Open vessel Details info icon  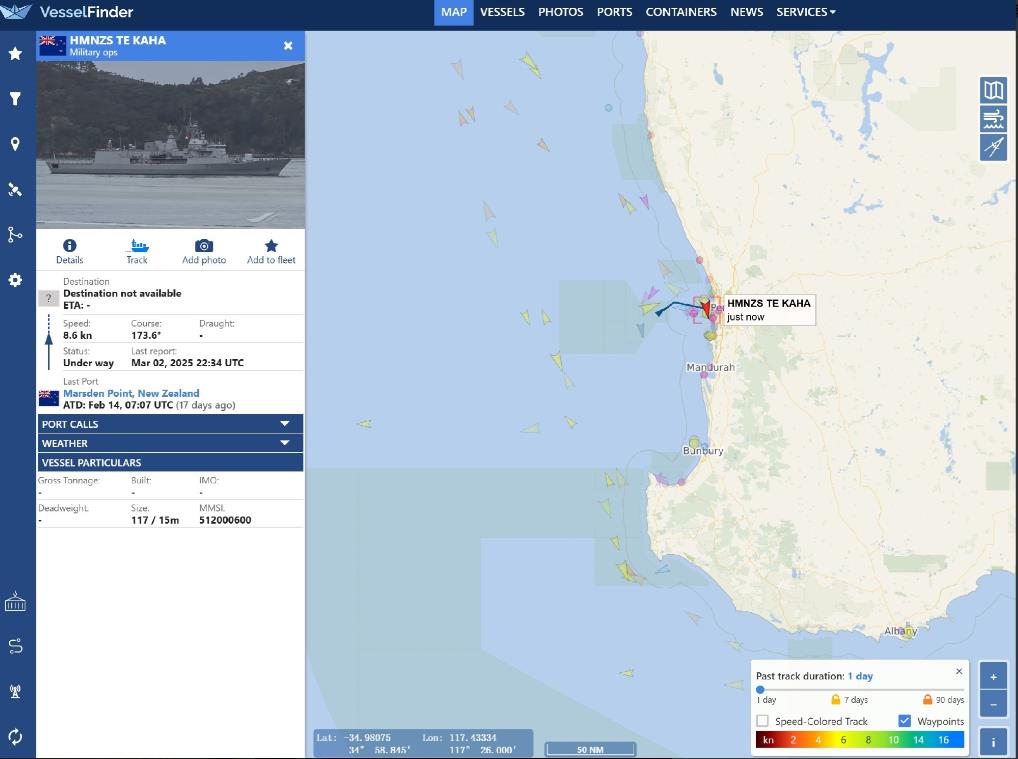tap(69, 245)
